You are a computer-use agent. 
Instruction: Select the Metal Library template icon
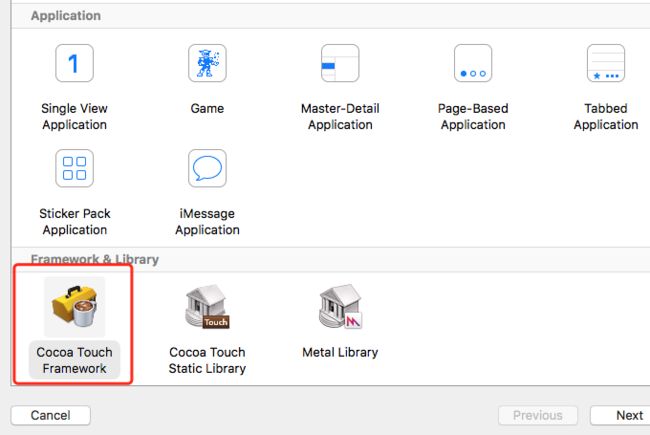click(340, 307)
